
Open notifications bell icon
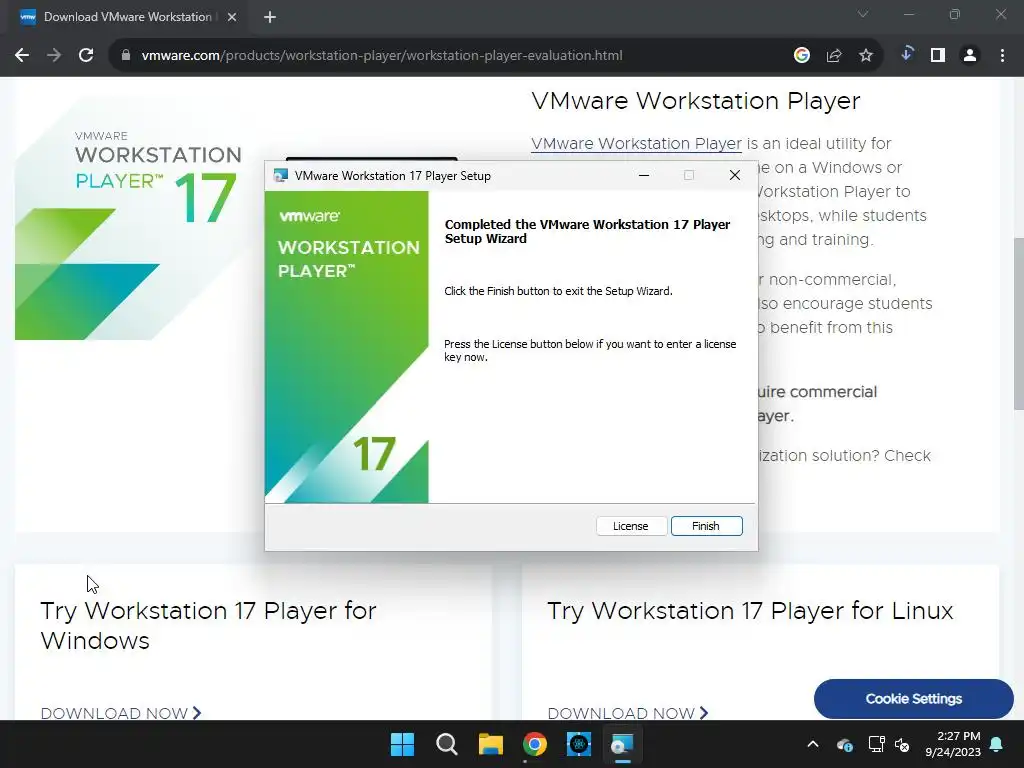pos(997,744)
